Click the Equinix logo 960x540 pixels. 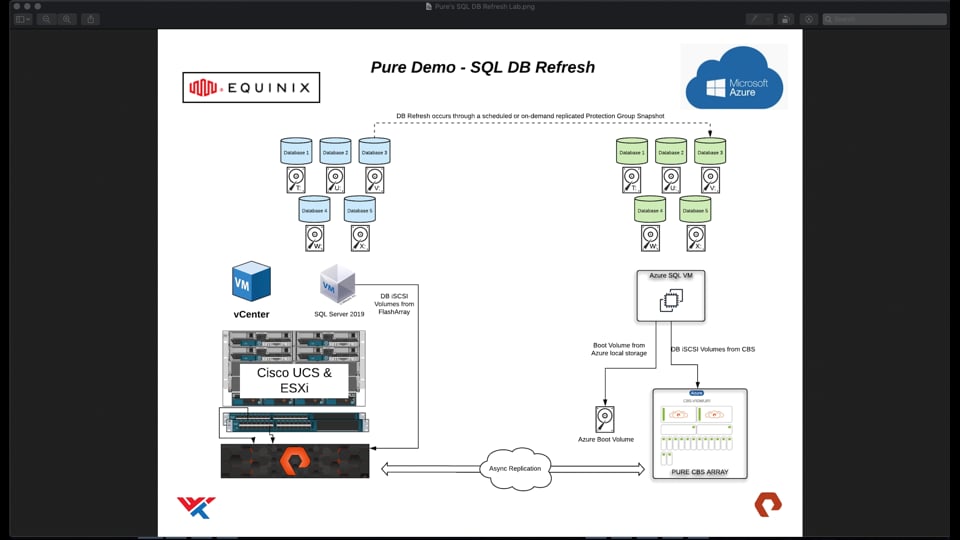[251, 88]
